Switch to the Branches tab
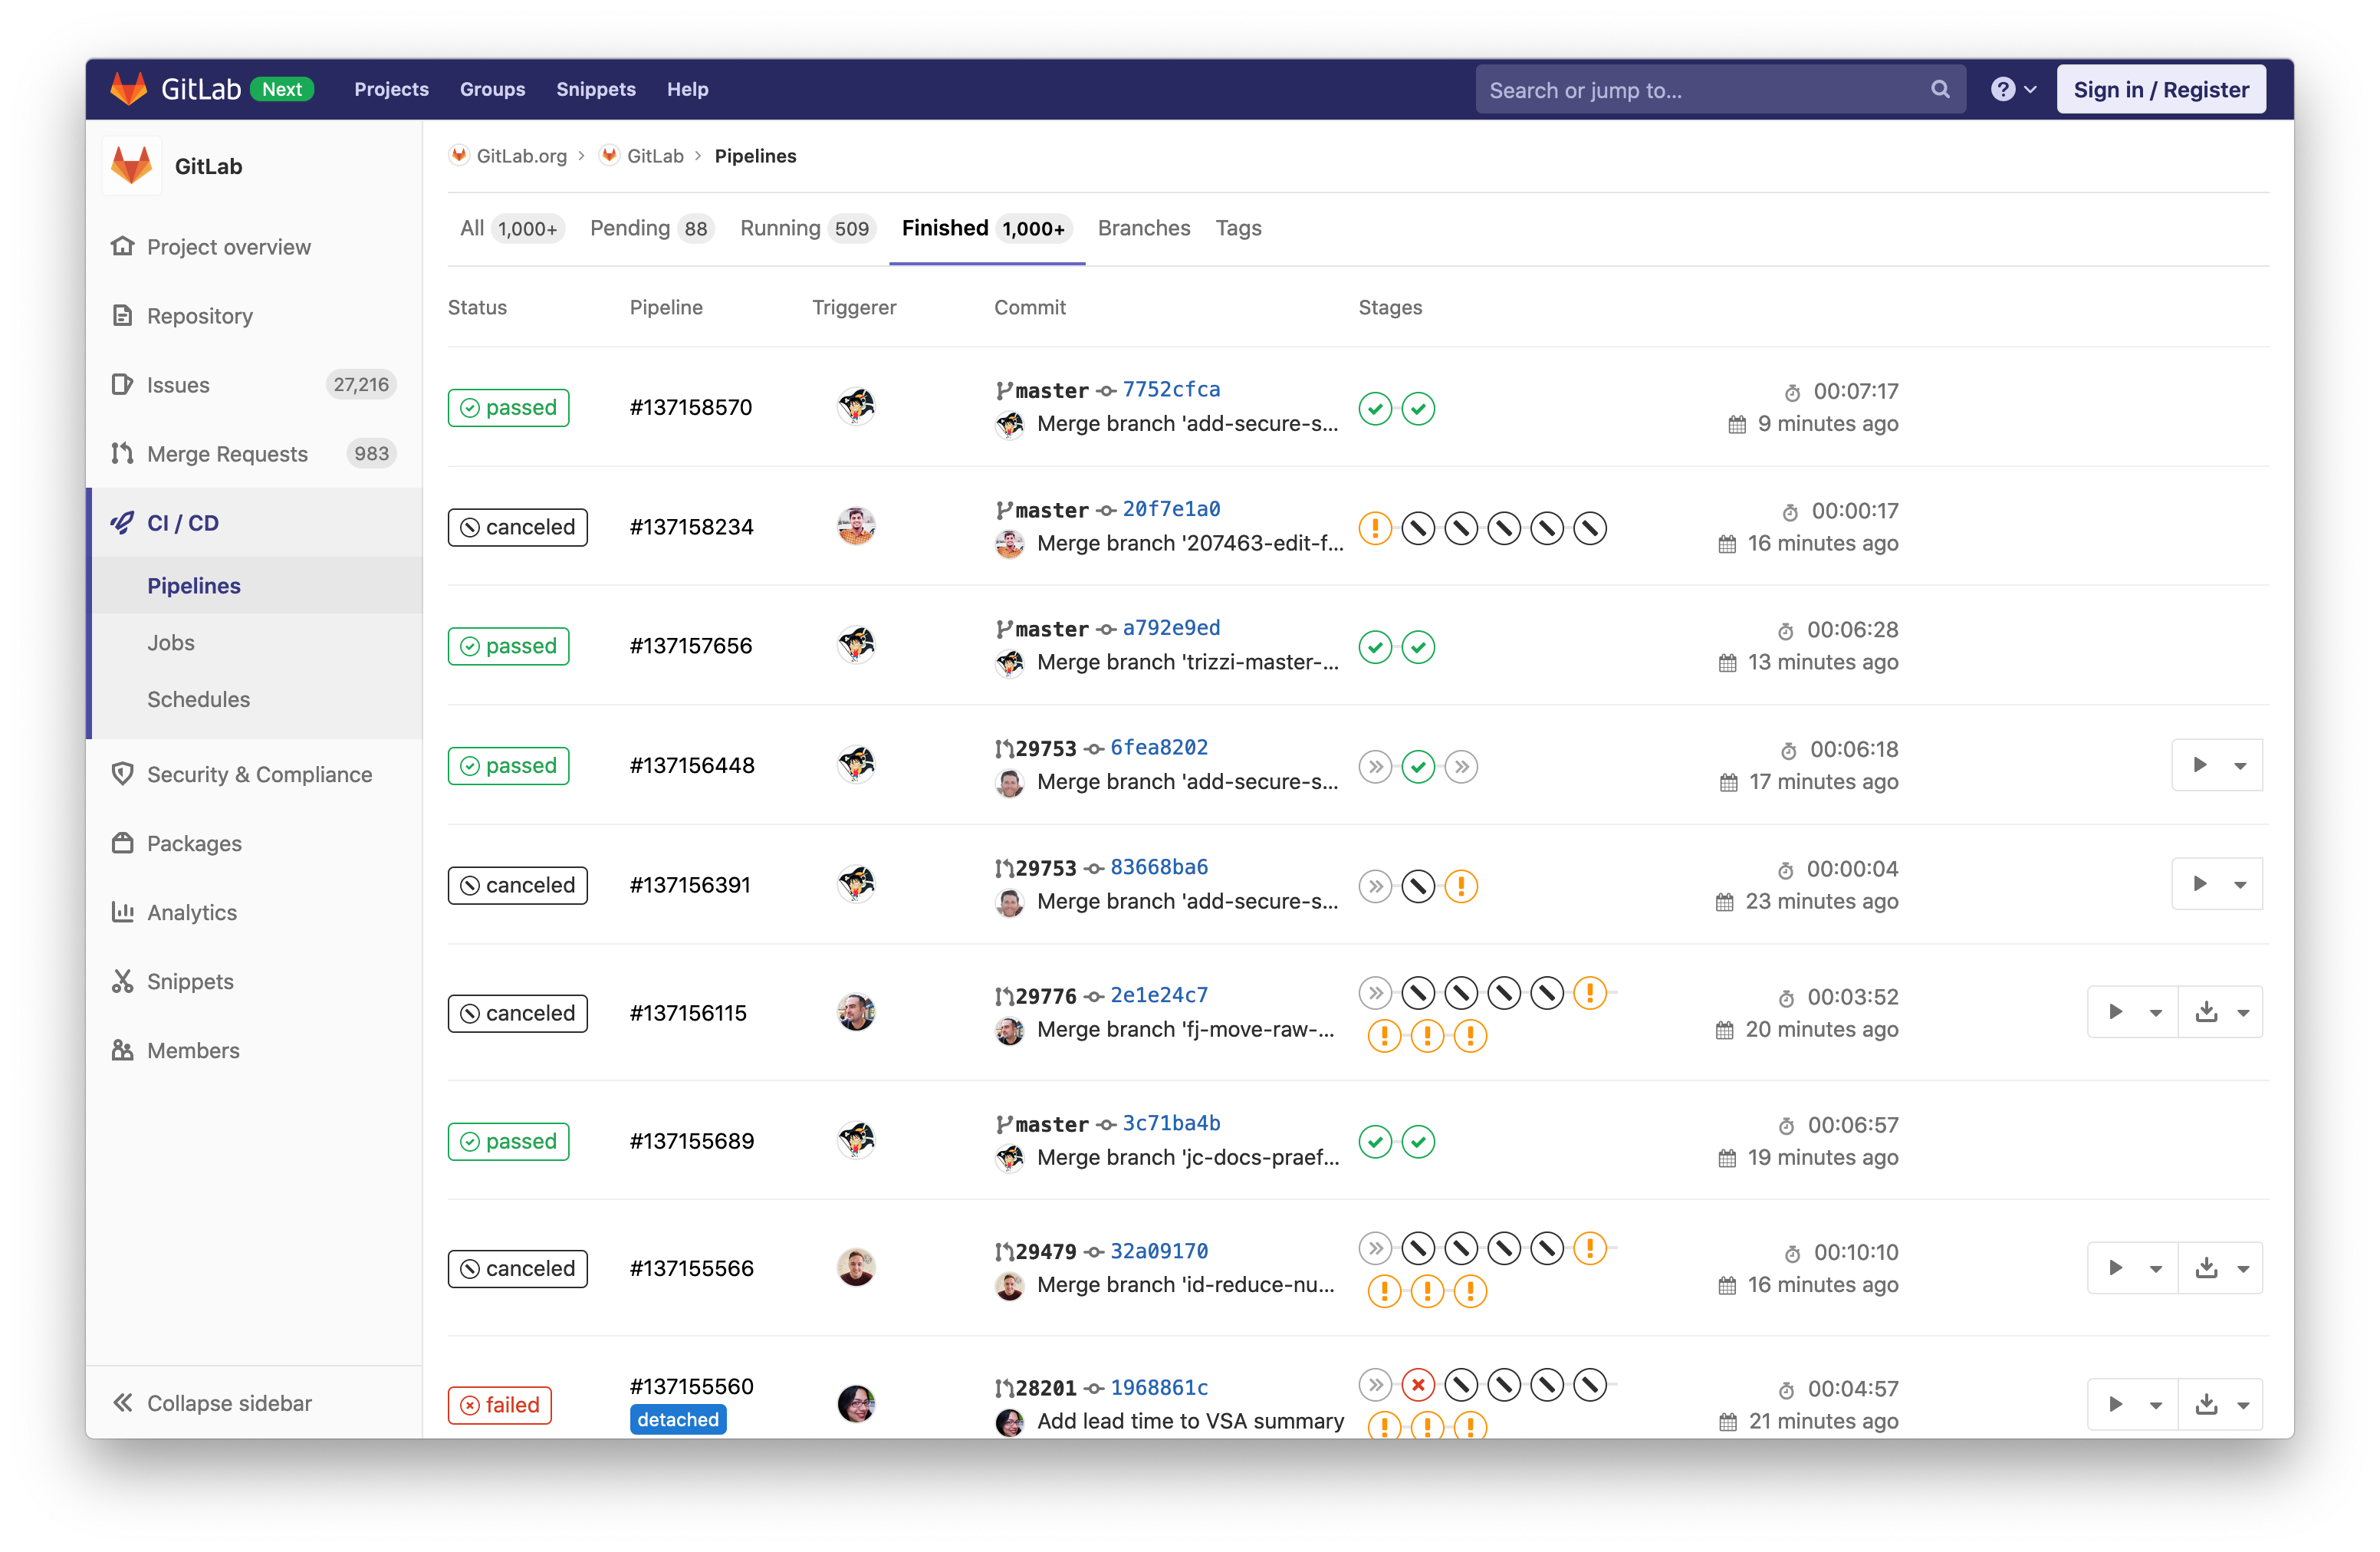Viewport: 2380px width, 1552px height. [1143, 228]
